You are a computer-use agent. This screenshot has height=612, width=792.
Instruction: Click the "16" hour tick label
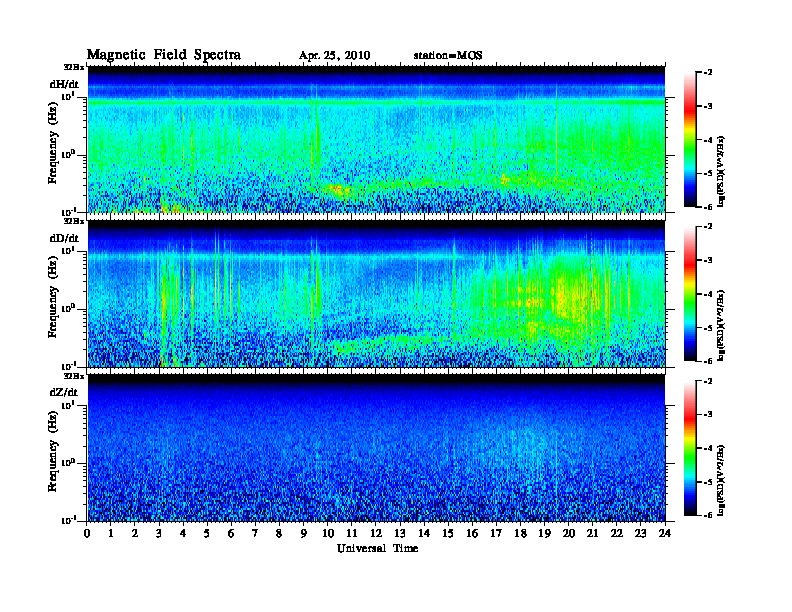click(472, 534)
